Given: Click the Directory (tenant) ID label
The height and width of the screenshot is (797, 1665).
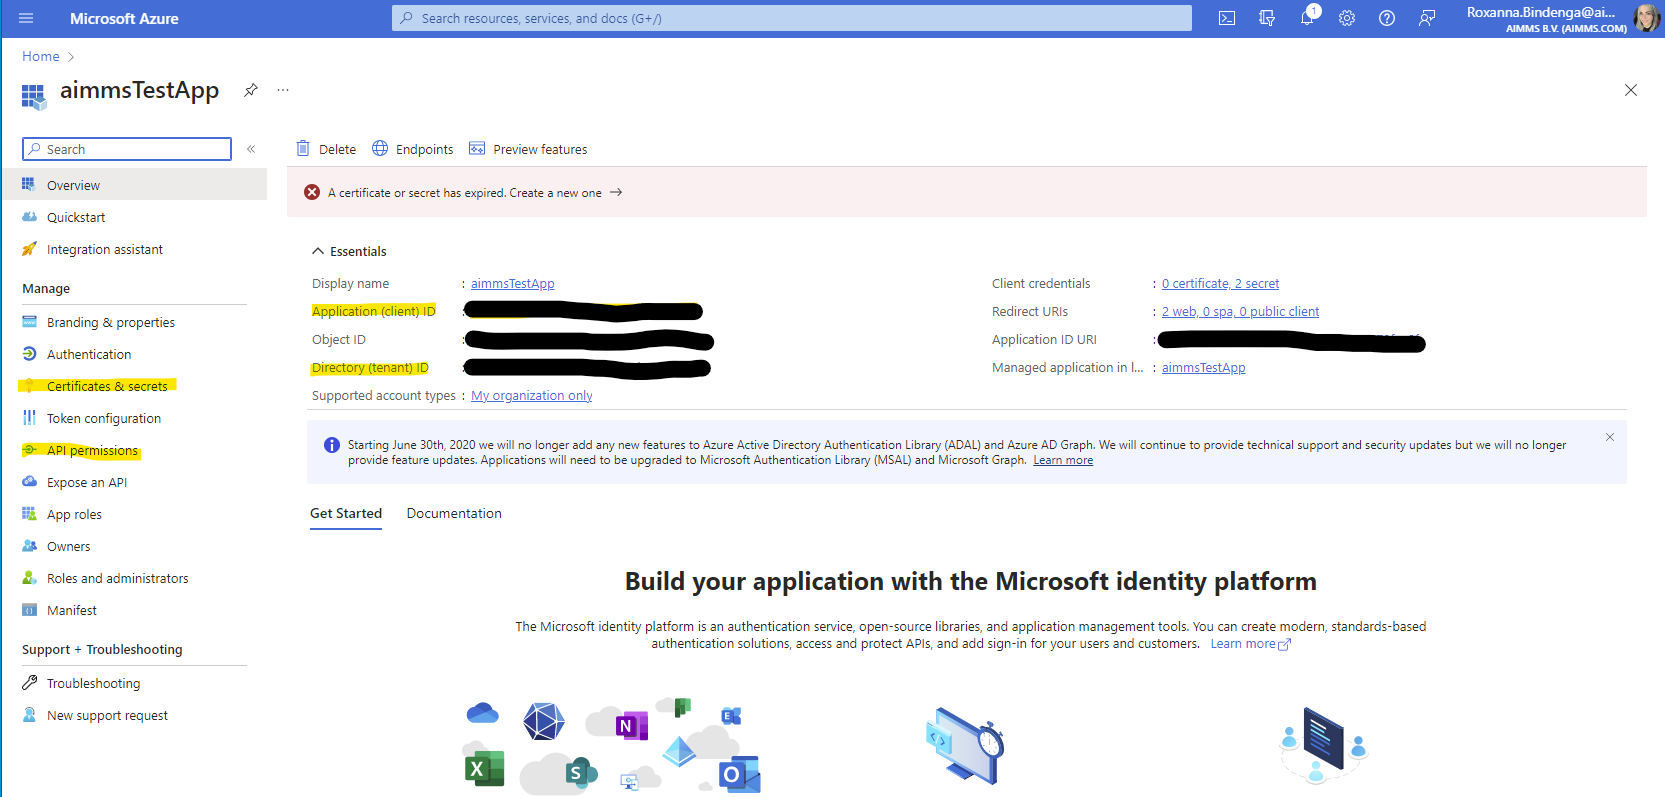Looking at the screenshot, I should (370, 367).
